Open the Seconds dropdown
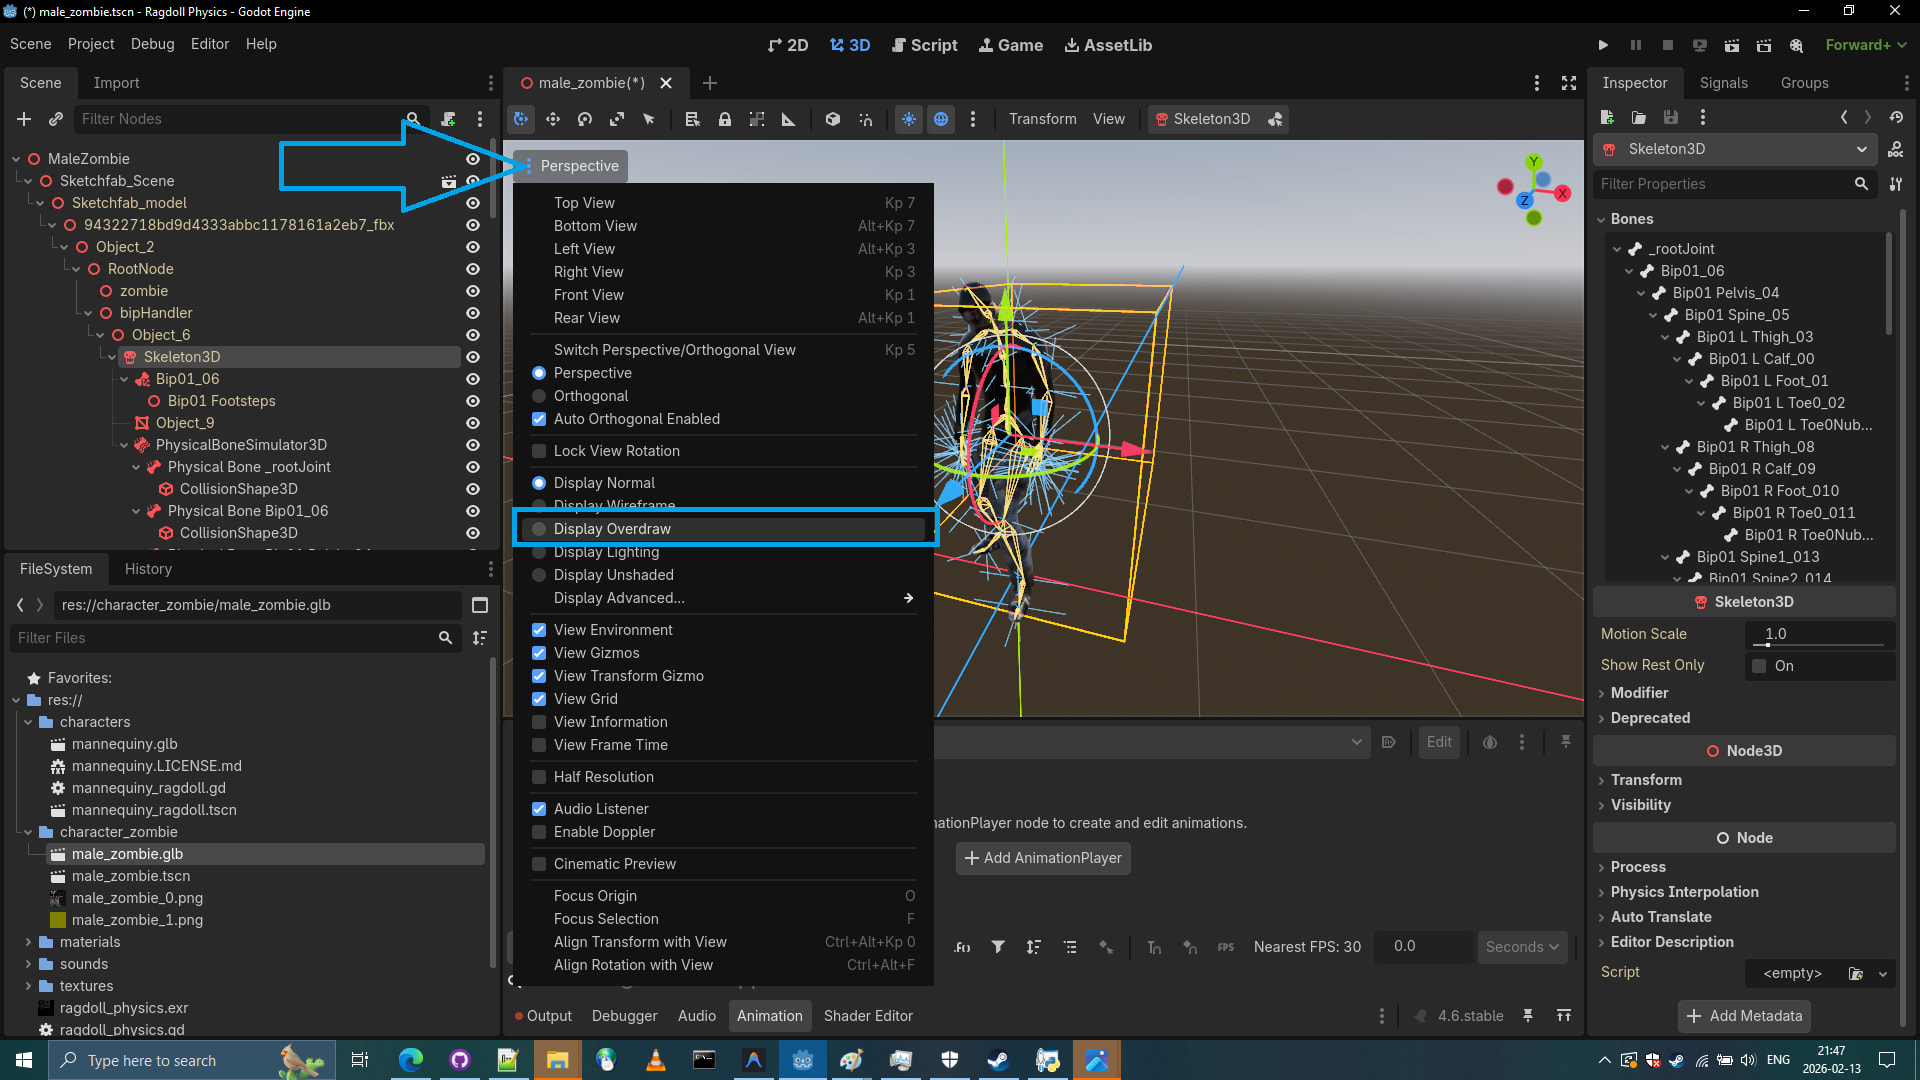Image resolution: width=1920 pixels, height=1080 pixels. click(x=1522, y=947)
